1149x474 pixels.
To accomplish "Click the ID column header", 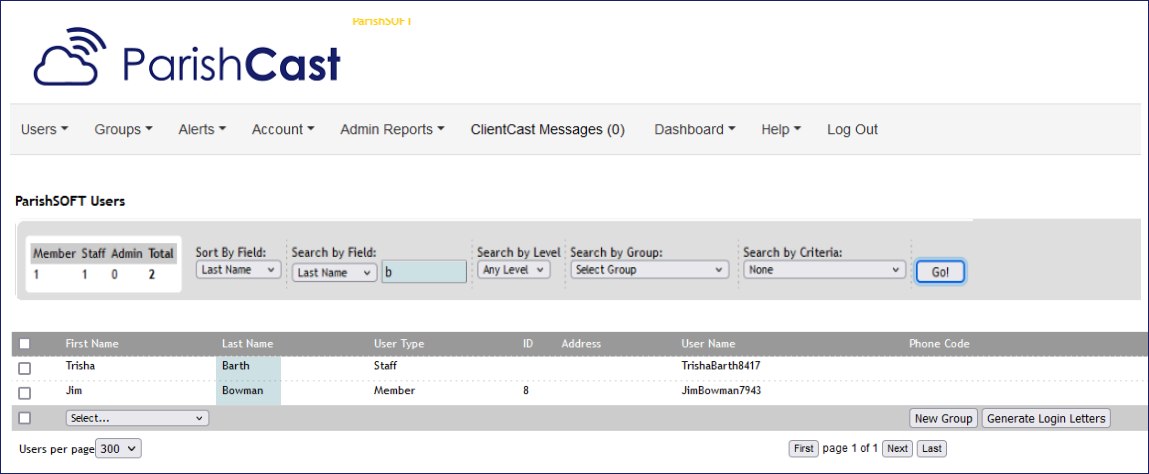I will [x=528, y=344].
